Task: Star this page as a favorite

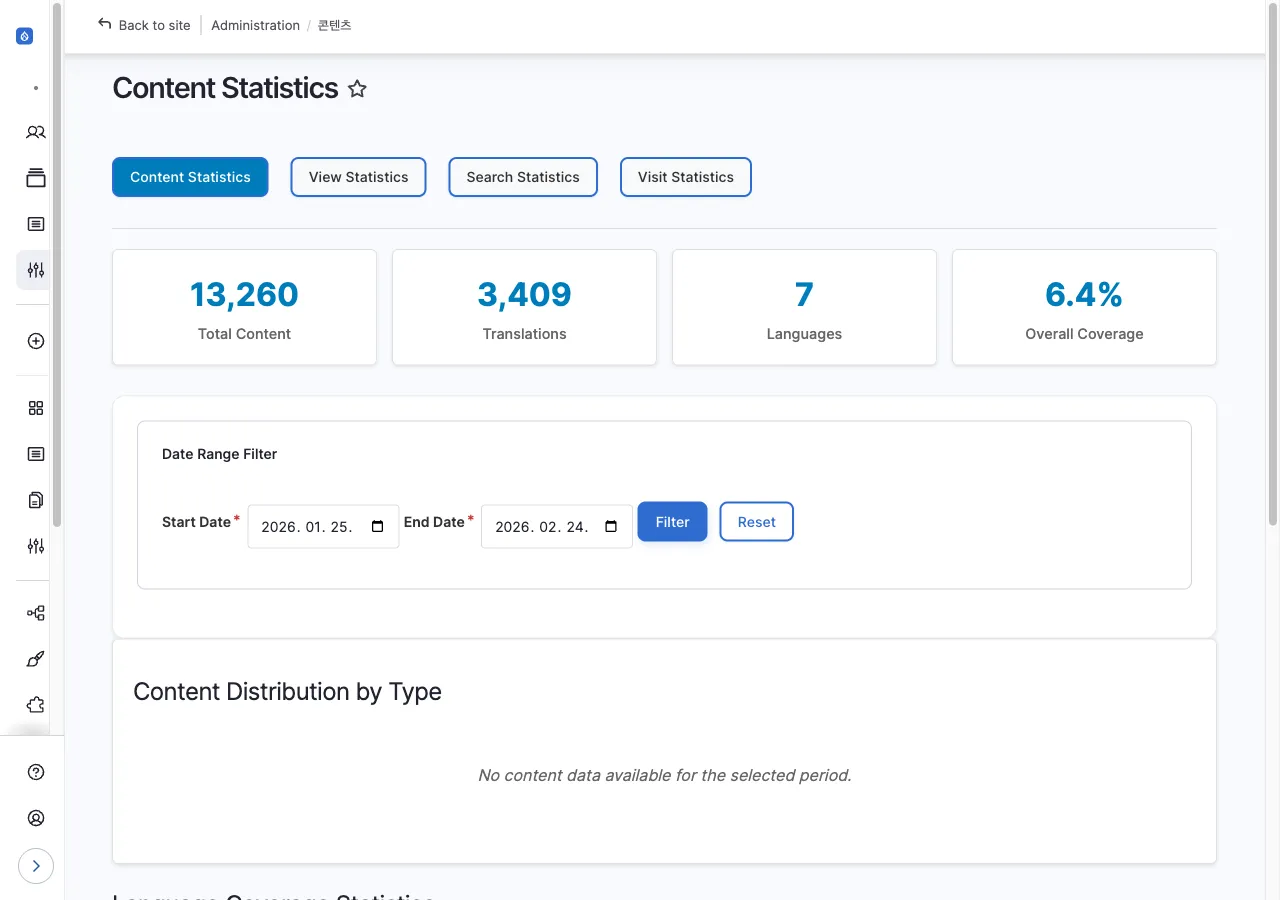Action: point(357,89)
